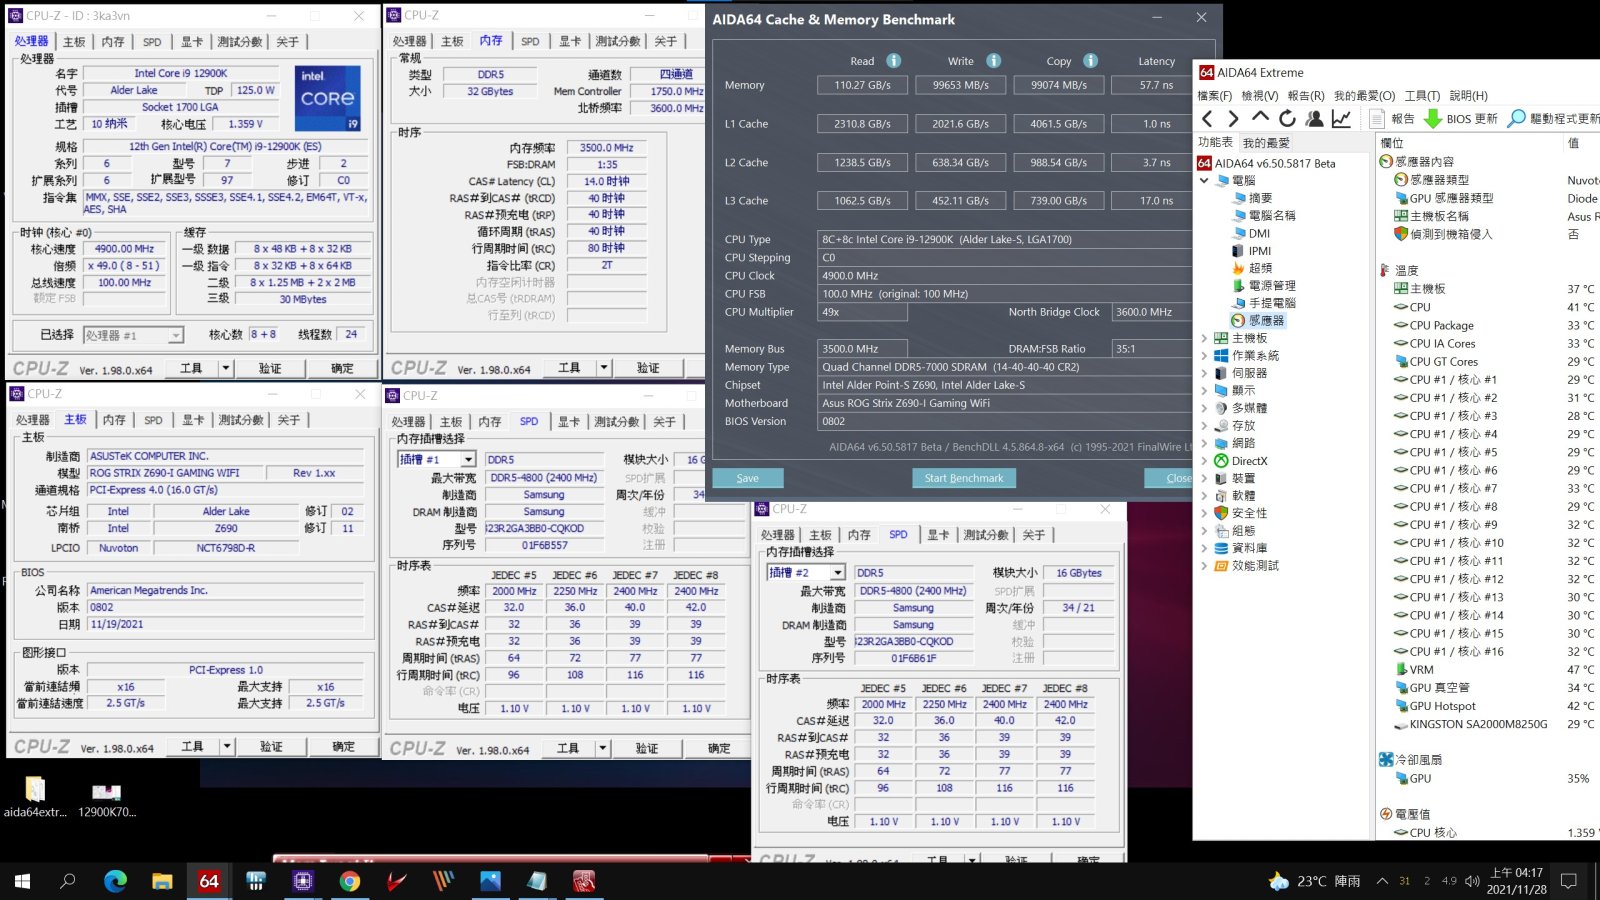Select 测试分数 tab in CPU-Z memory window
This screenshot has width=1600, height=900.
618,41
